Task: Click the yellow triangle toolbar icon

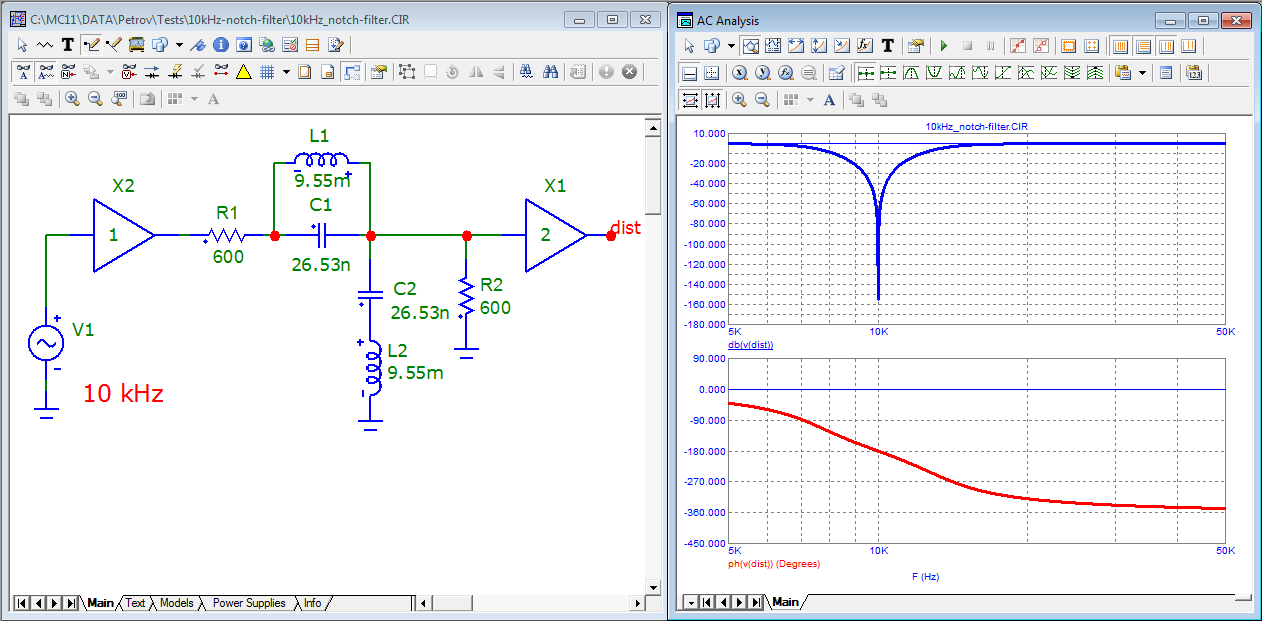Action: [x=242, y=71]
